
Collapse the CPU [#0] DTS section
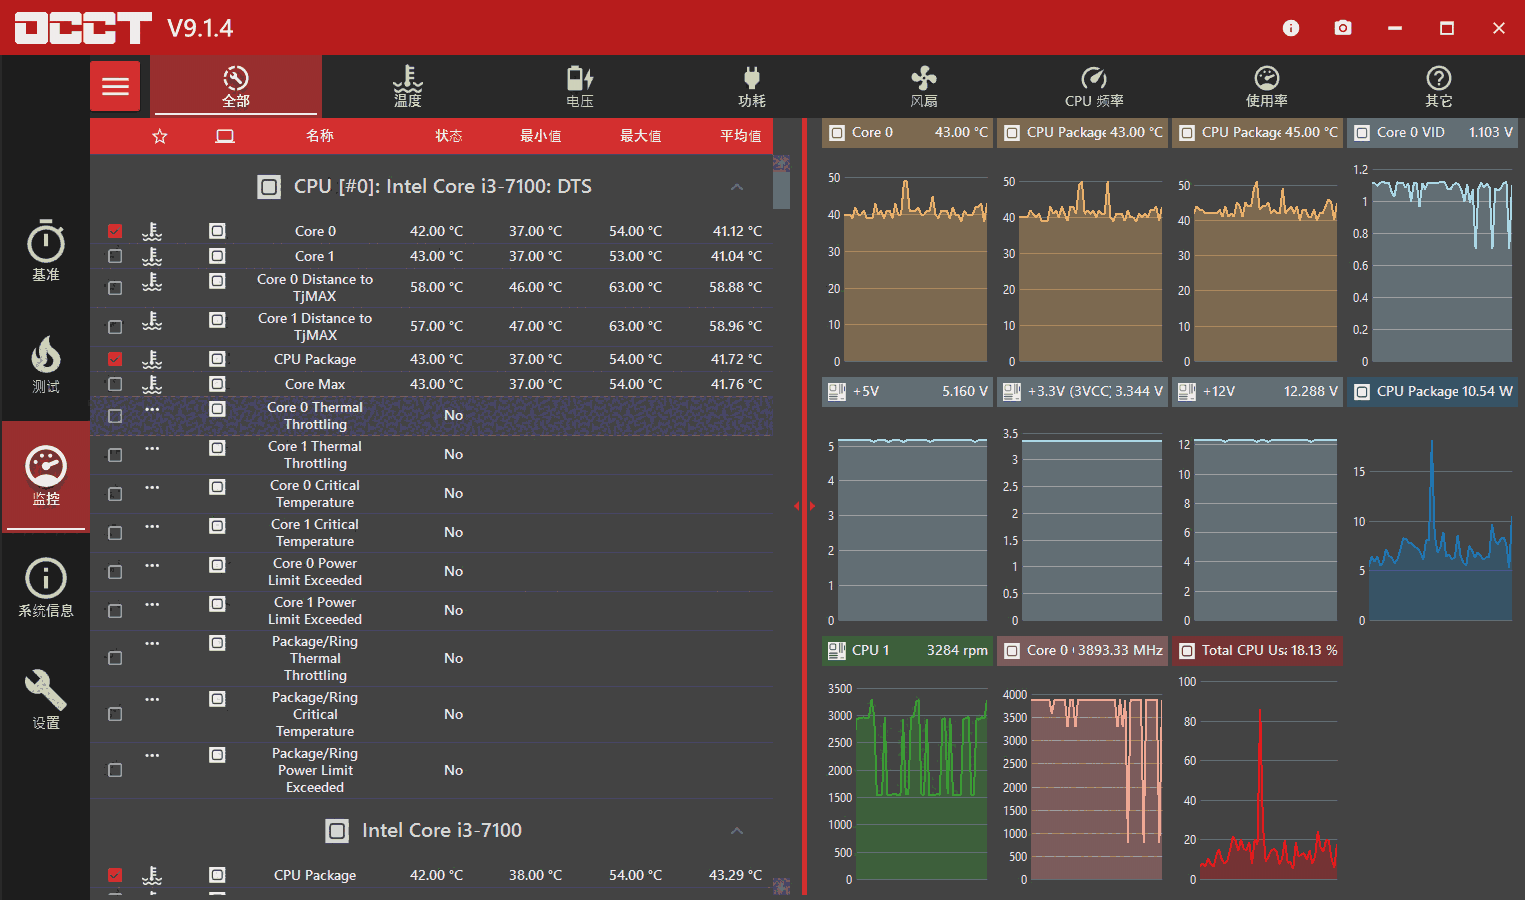(x=737, y=187)
